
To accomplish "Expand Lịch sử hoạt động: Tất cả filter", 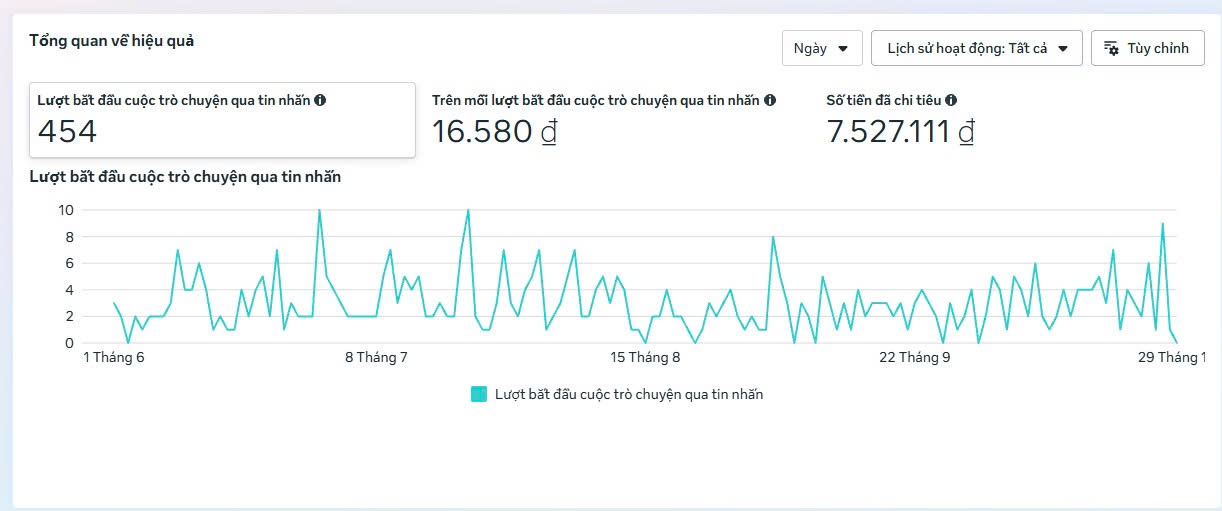I will point(977,48).
